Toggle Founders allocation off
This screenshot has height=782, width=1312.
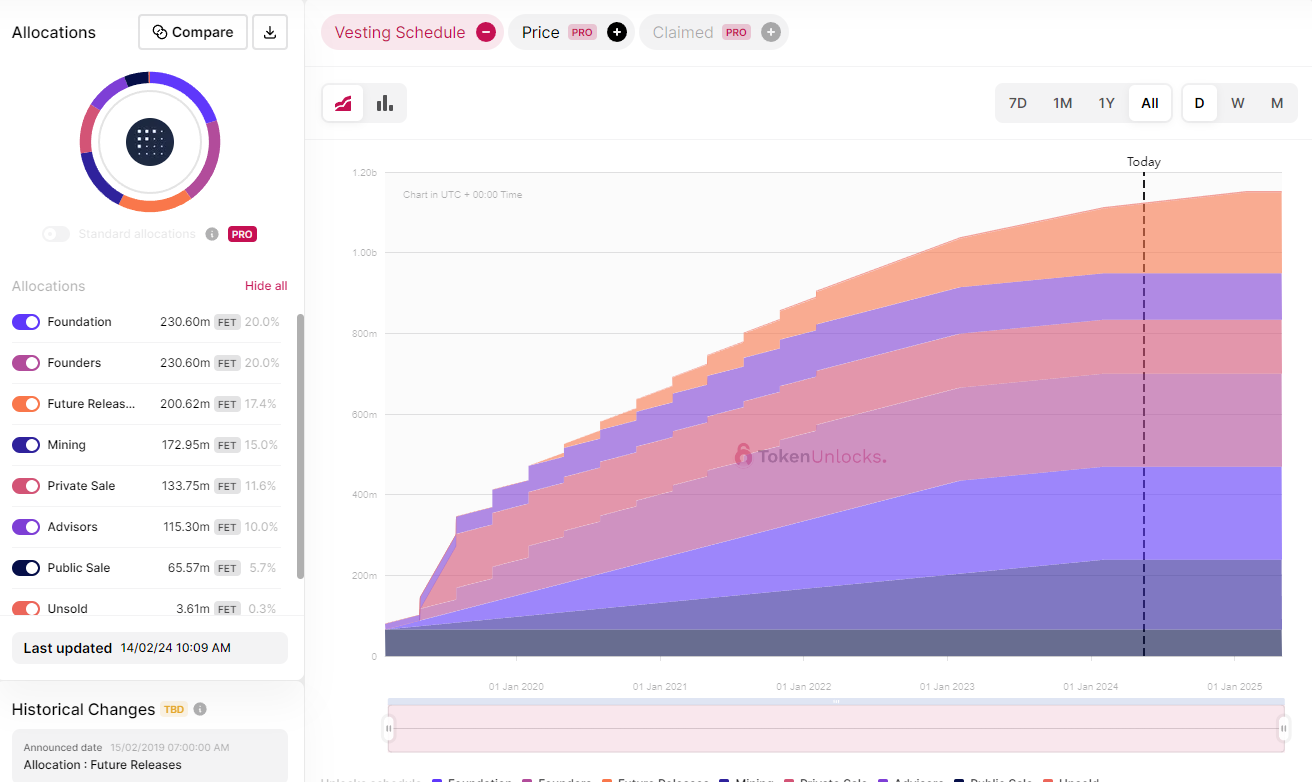(x=26, y=363)
